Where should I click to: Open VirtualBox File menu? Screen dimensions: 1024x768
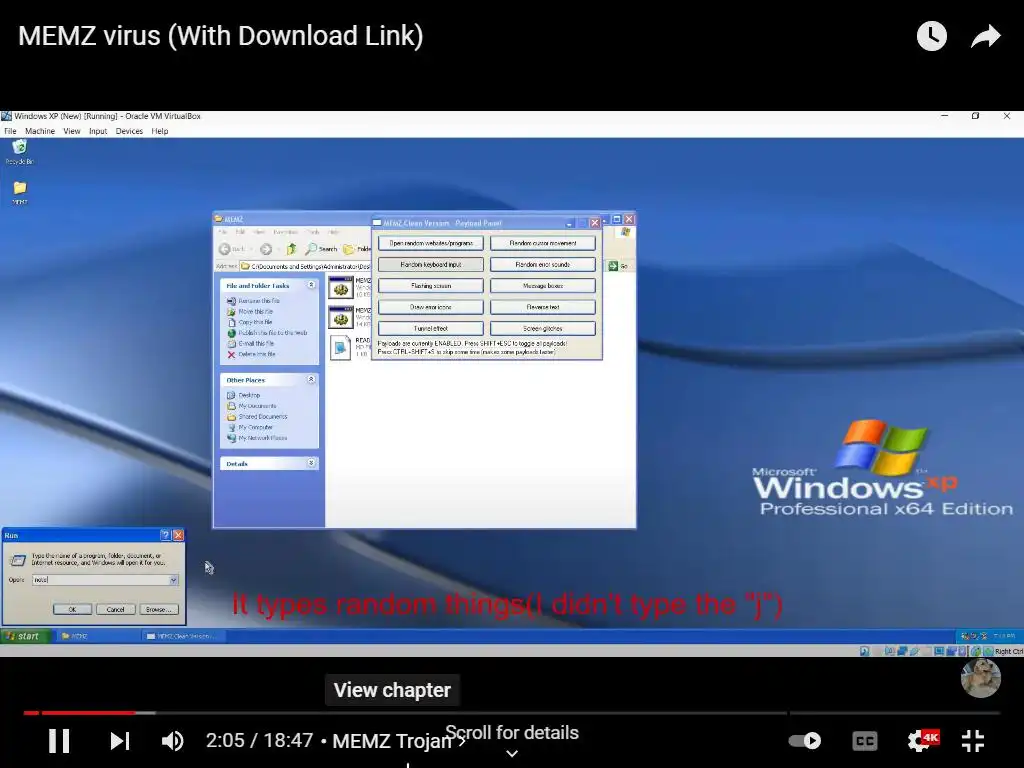point(10,131)
